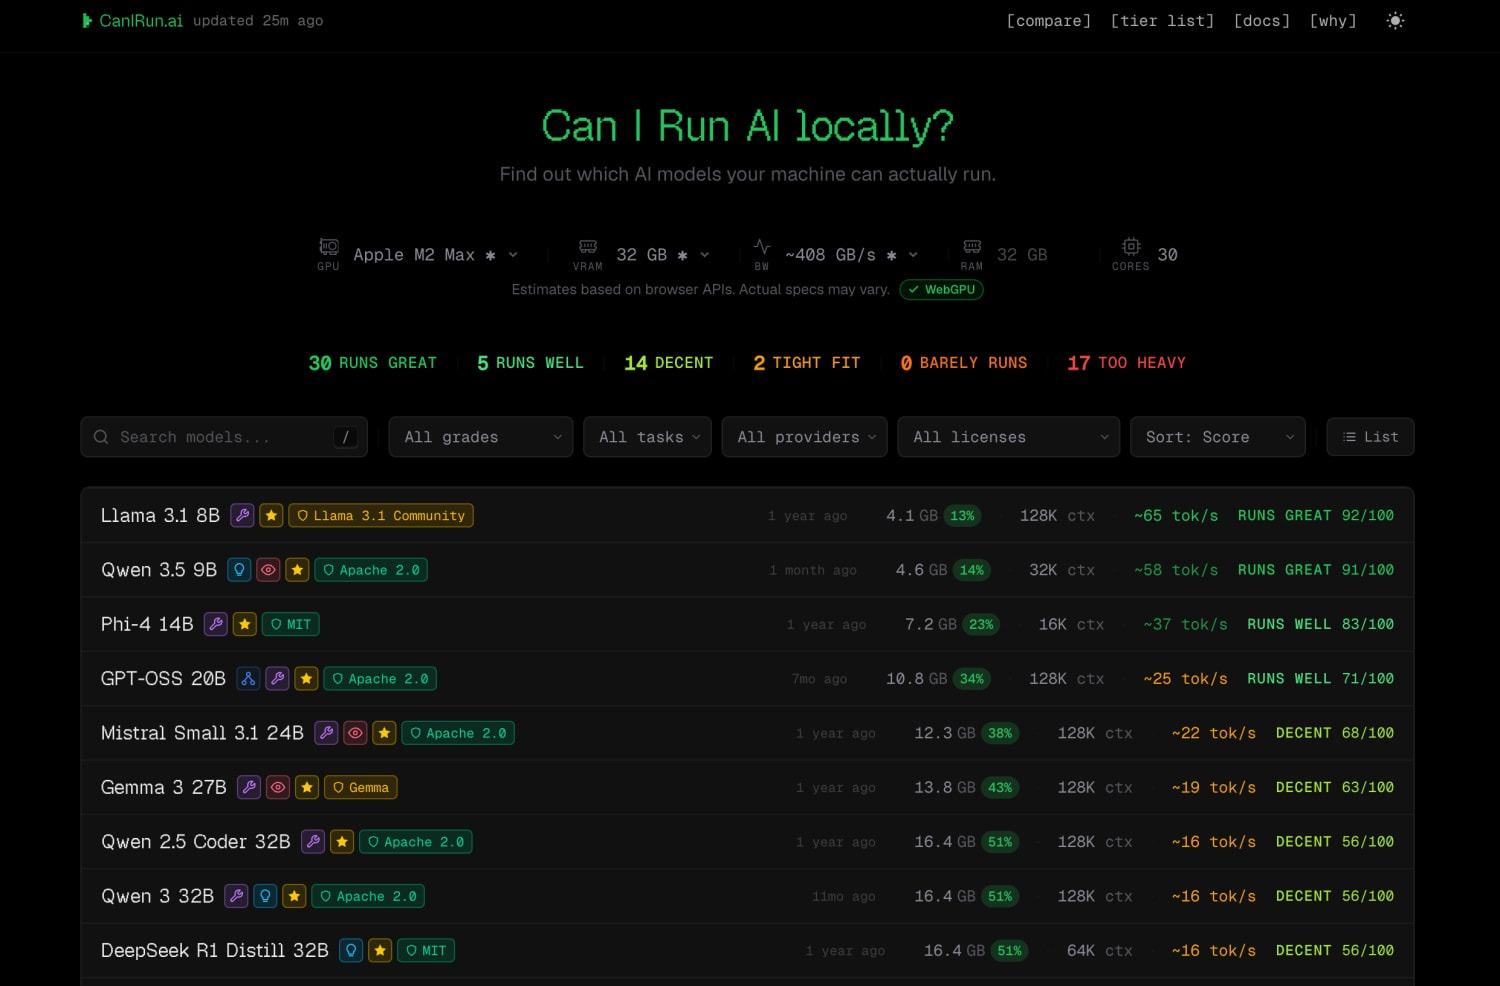Filter by 17 TOO HEAVY models

(x=1126, y=363)
